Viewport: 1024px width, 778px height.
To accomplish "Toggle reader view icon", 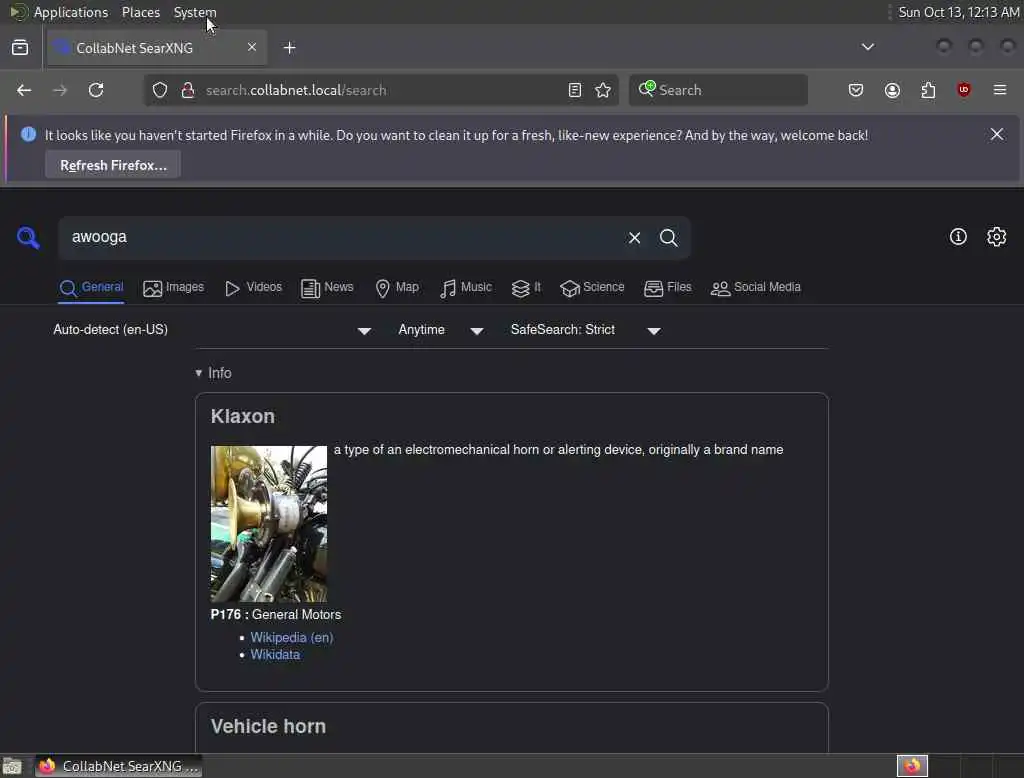I will 575,90.
